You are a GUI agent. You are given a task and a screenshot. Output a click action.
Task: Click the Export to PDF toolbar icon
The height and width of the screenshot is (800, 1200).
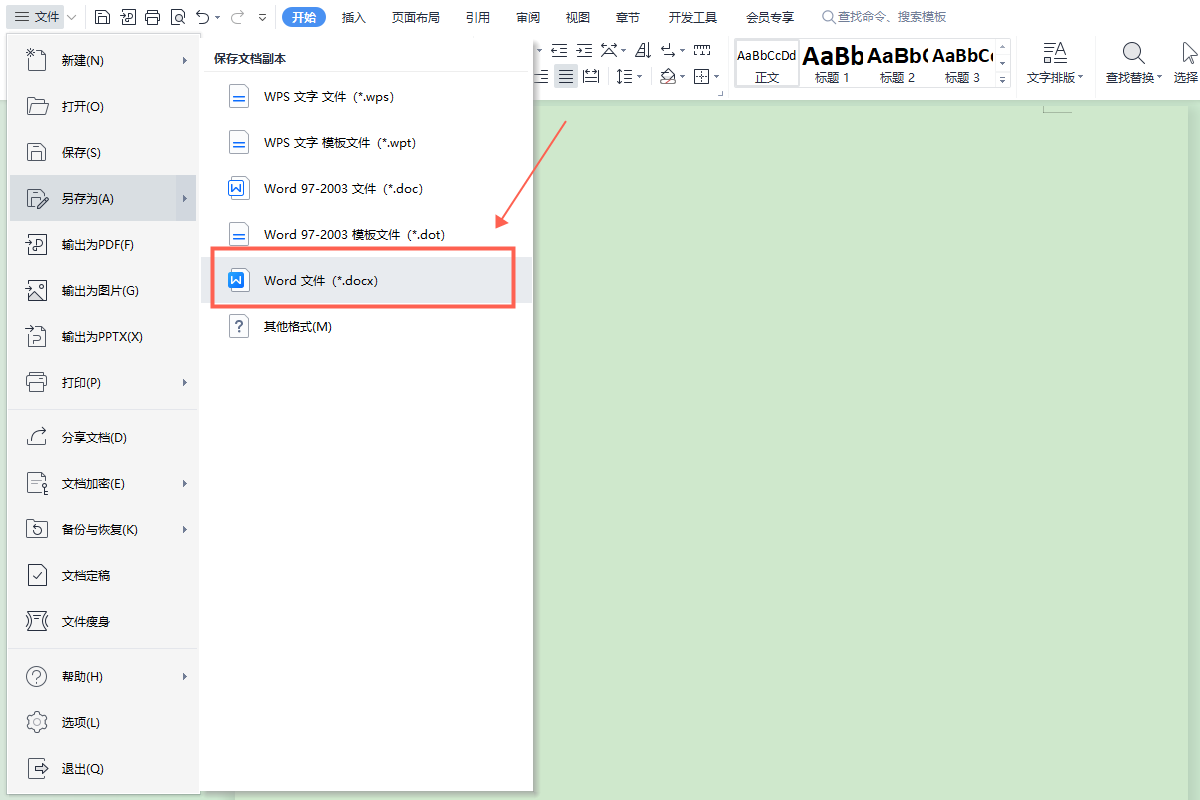[128, 17]
